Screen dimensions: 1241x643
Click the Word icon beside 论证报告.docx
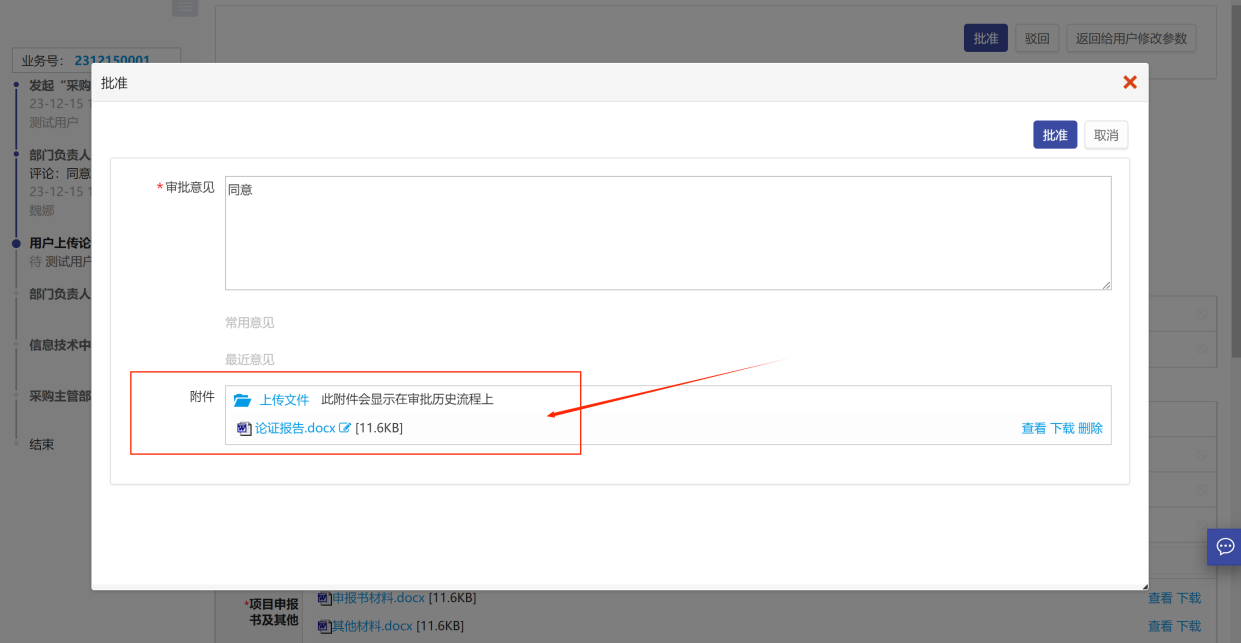pyautogui.click(x=244, y=428)
